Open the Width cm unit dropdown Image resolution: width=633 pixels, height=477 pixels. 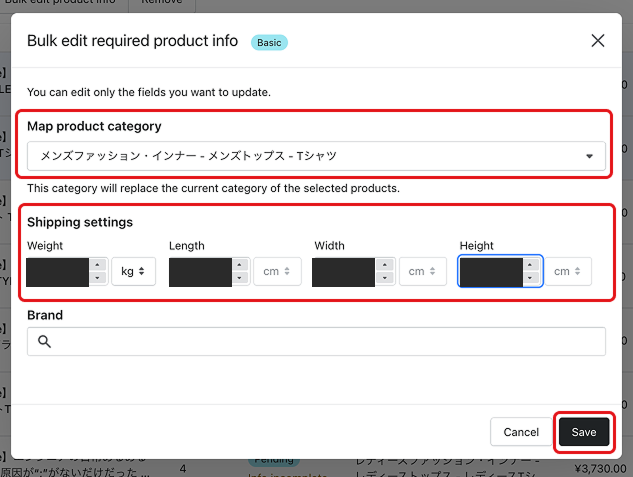pos(422,272)
